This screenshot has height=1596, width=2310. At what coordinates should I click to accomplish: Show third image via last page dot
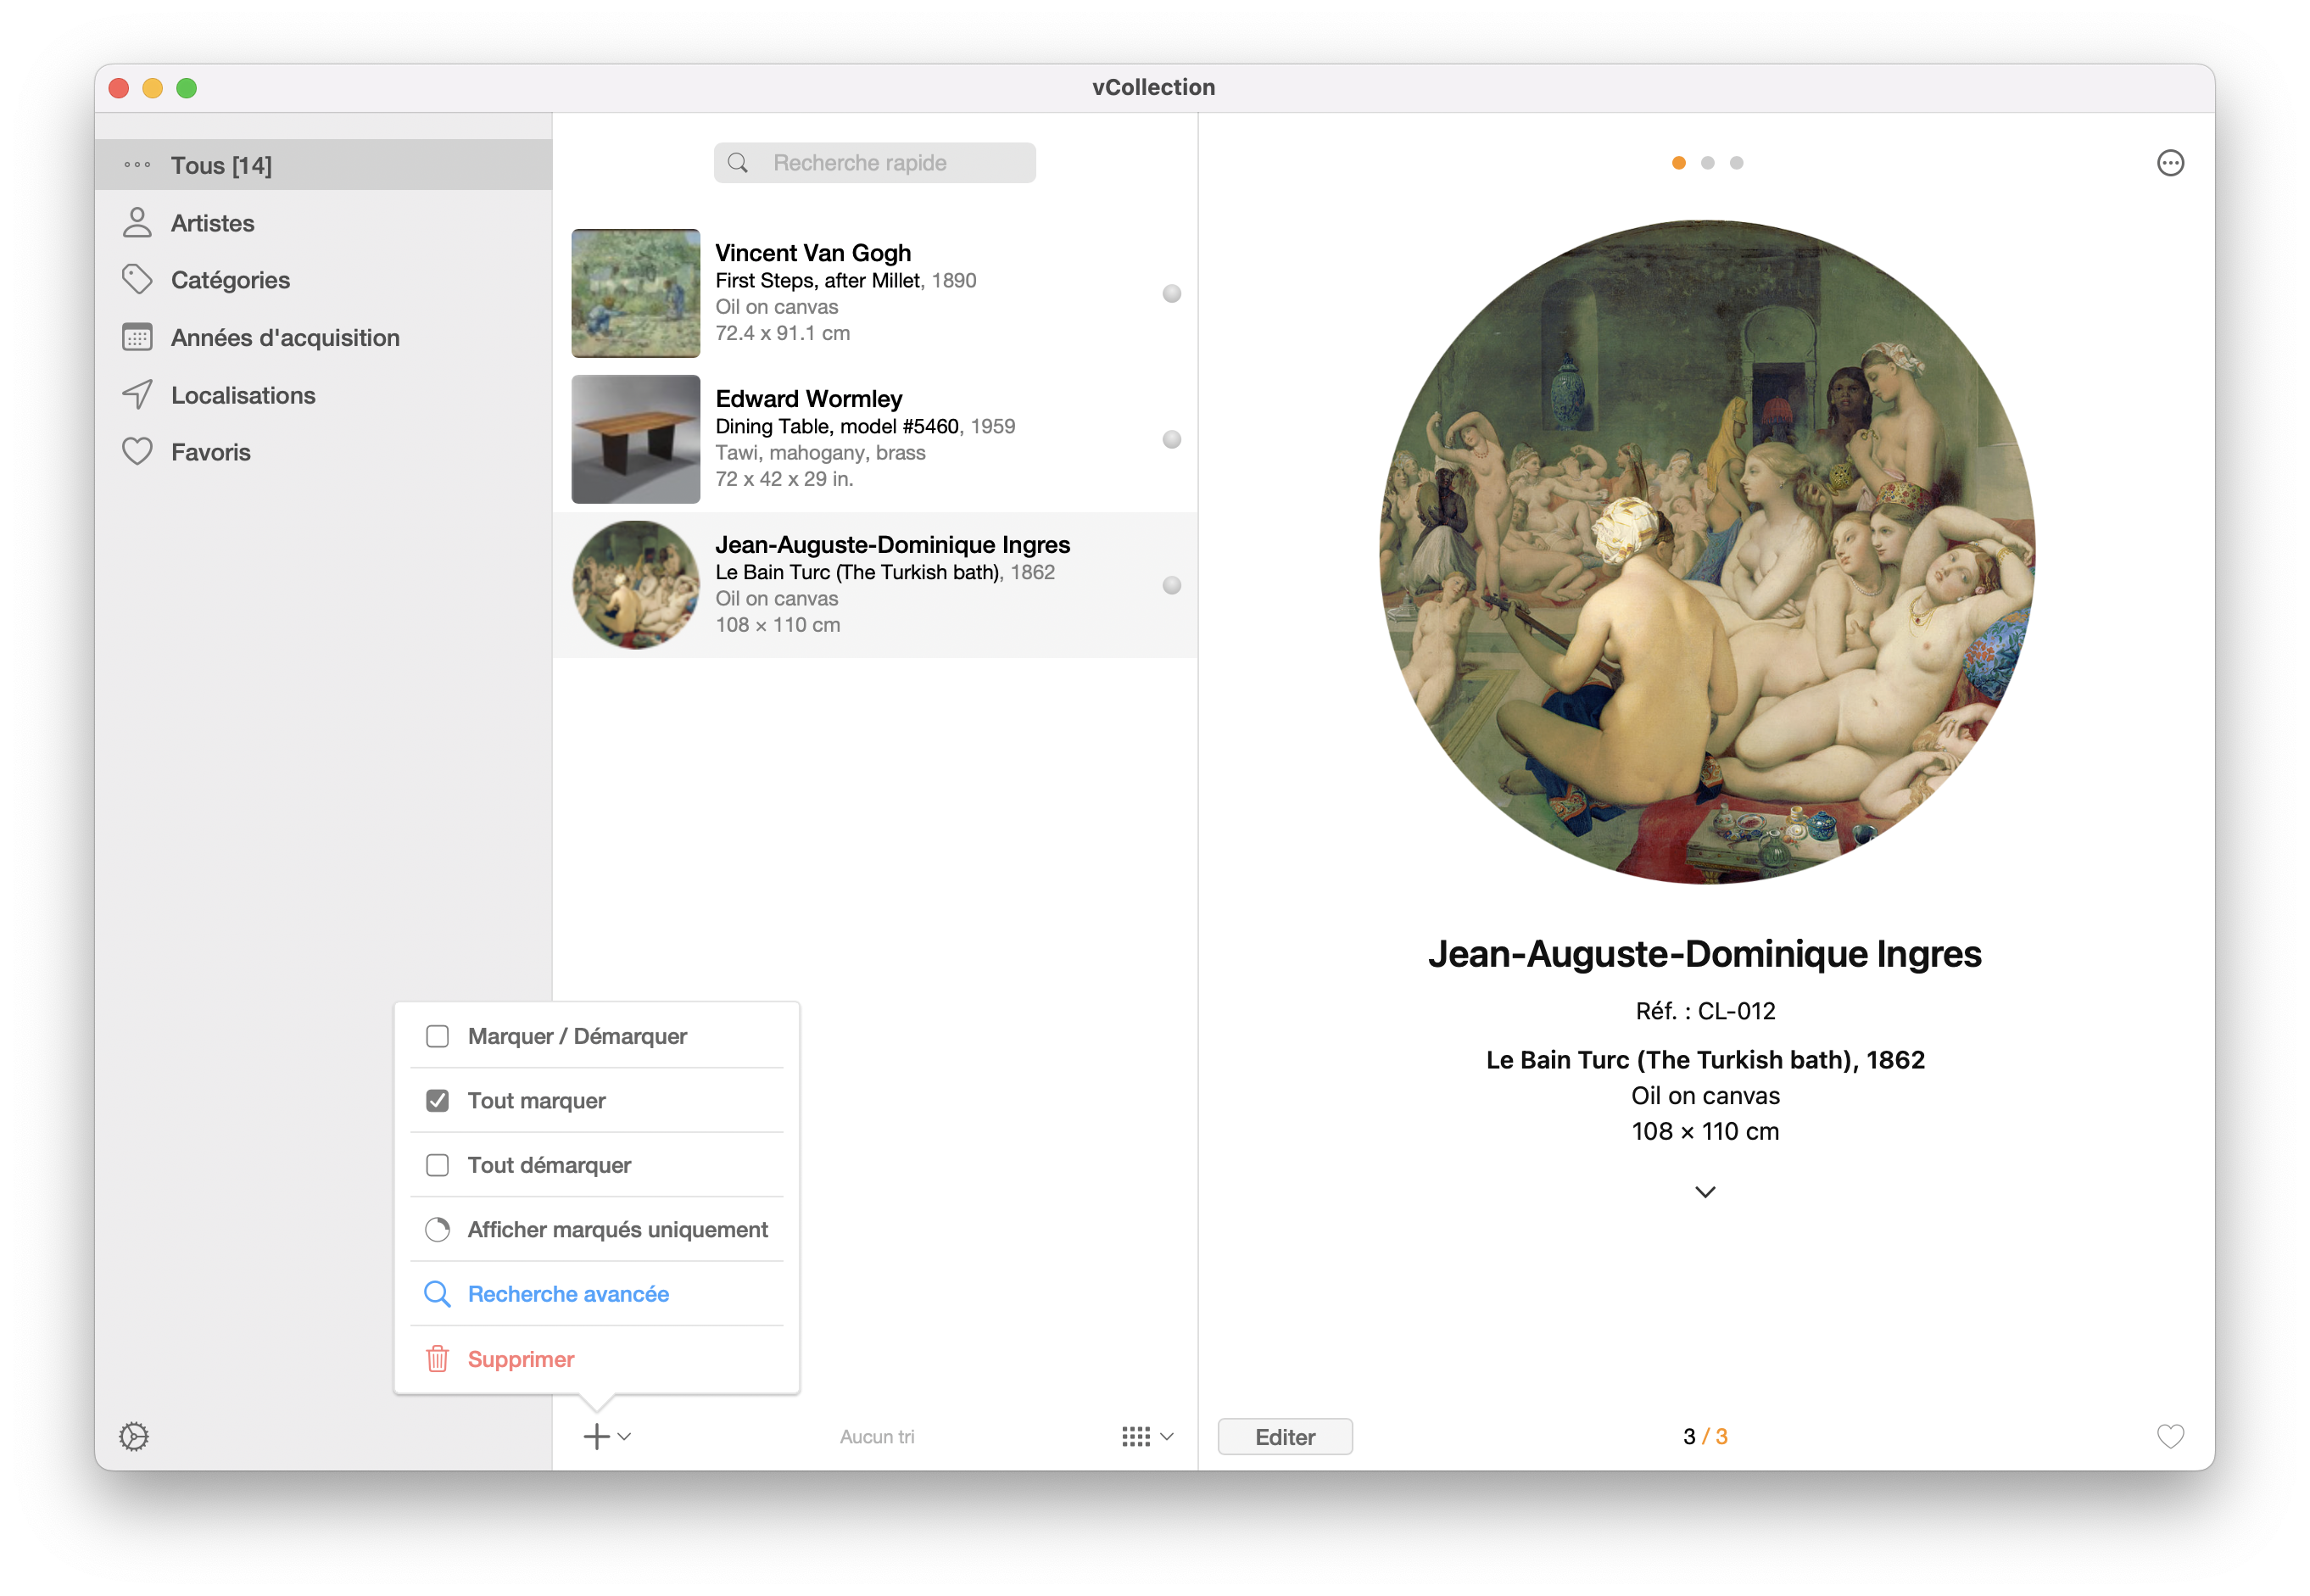[x=1737, y=163]
